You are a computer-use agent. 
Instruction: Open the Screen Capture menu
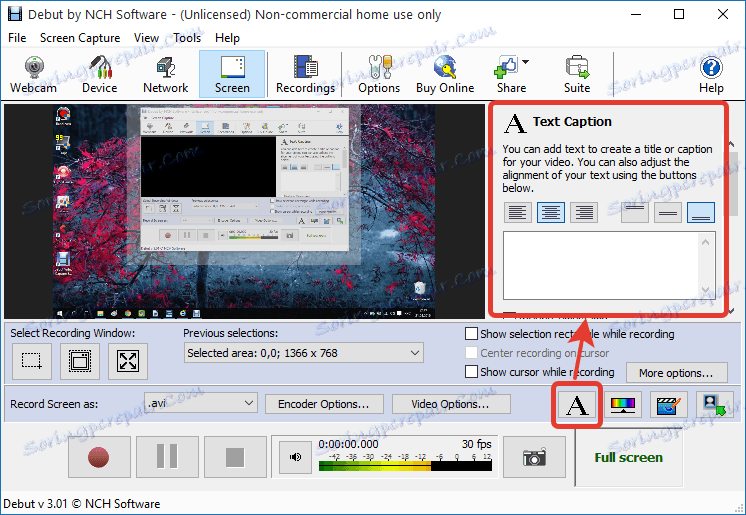coord(80,38)
